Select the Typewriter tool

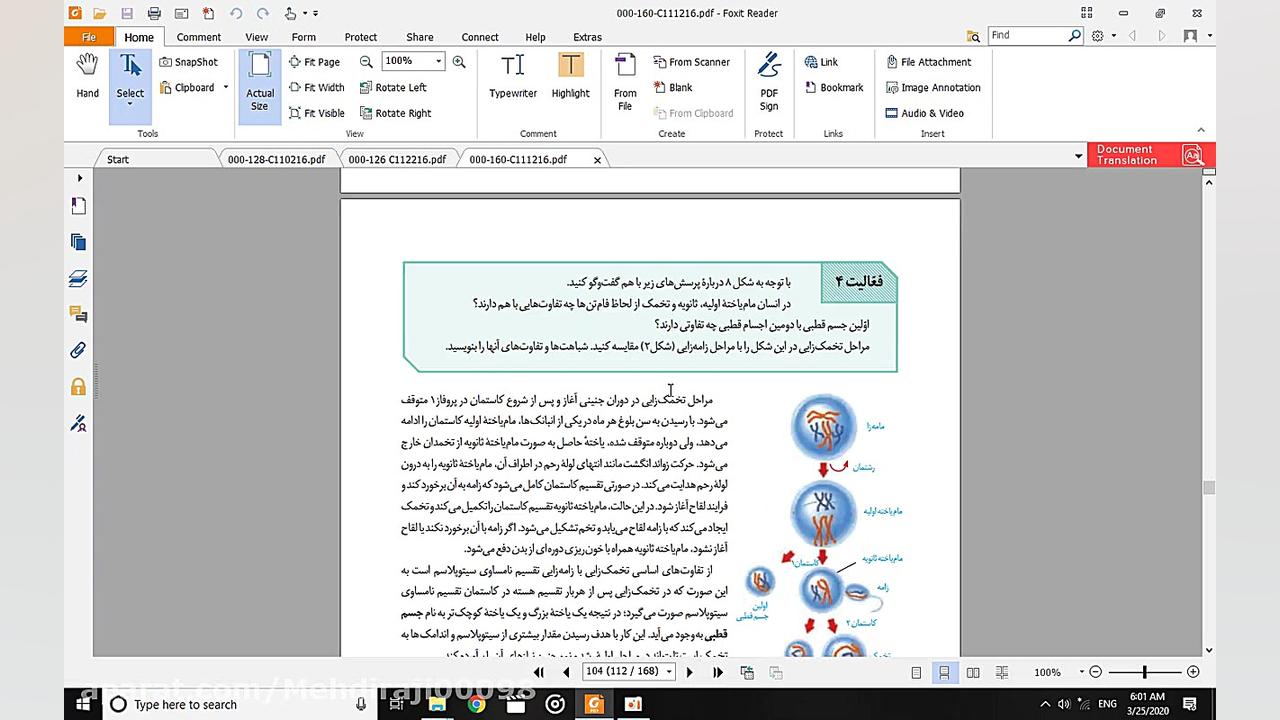pyautogui.click(x=513, y=77)
